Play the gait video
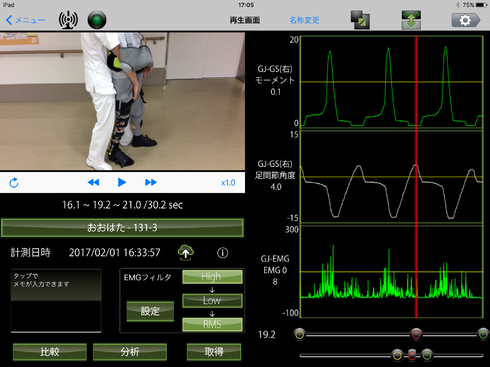This screenshot has height=367, width=490. [x=122, y=182]
